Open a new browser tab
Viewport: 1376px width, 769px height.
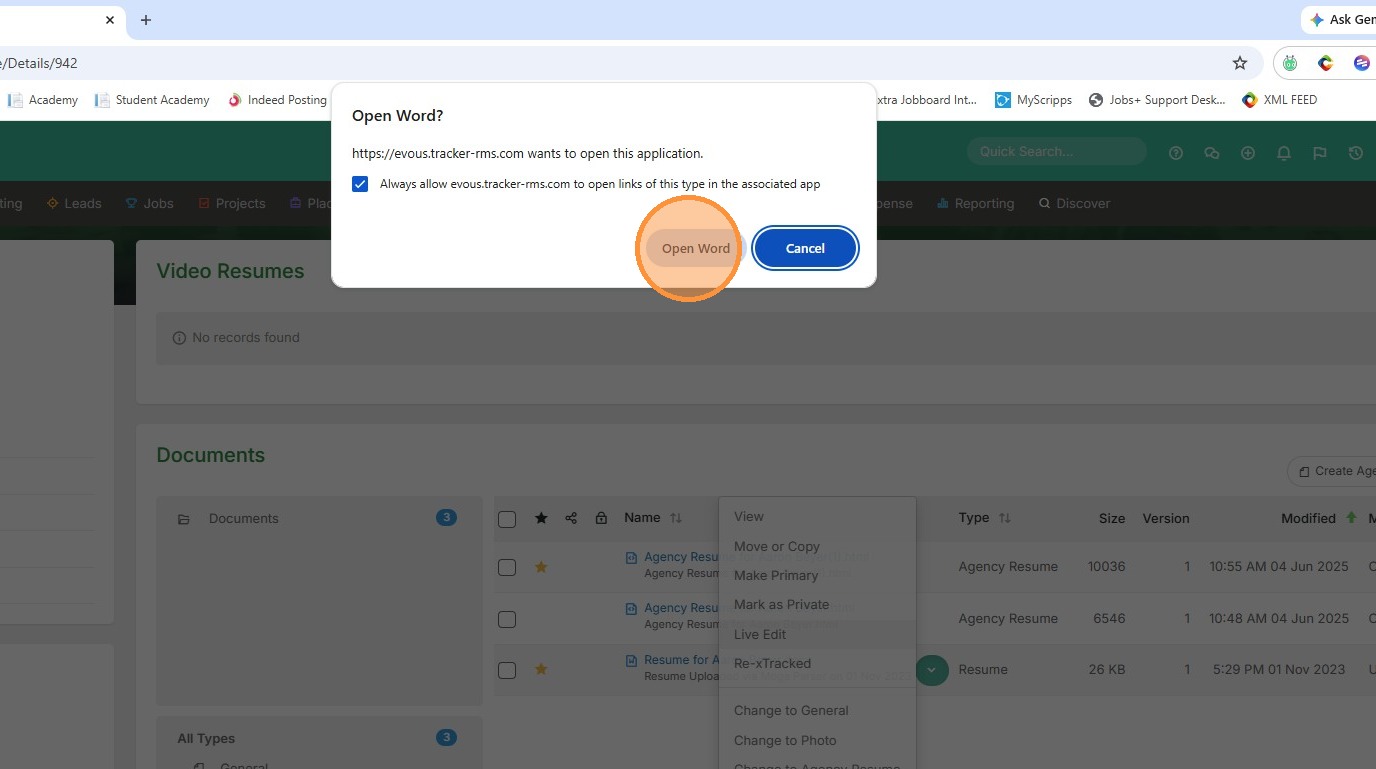[146, 20]
